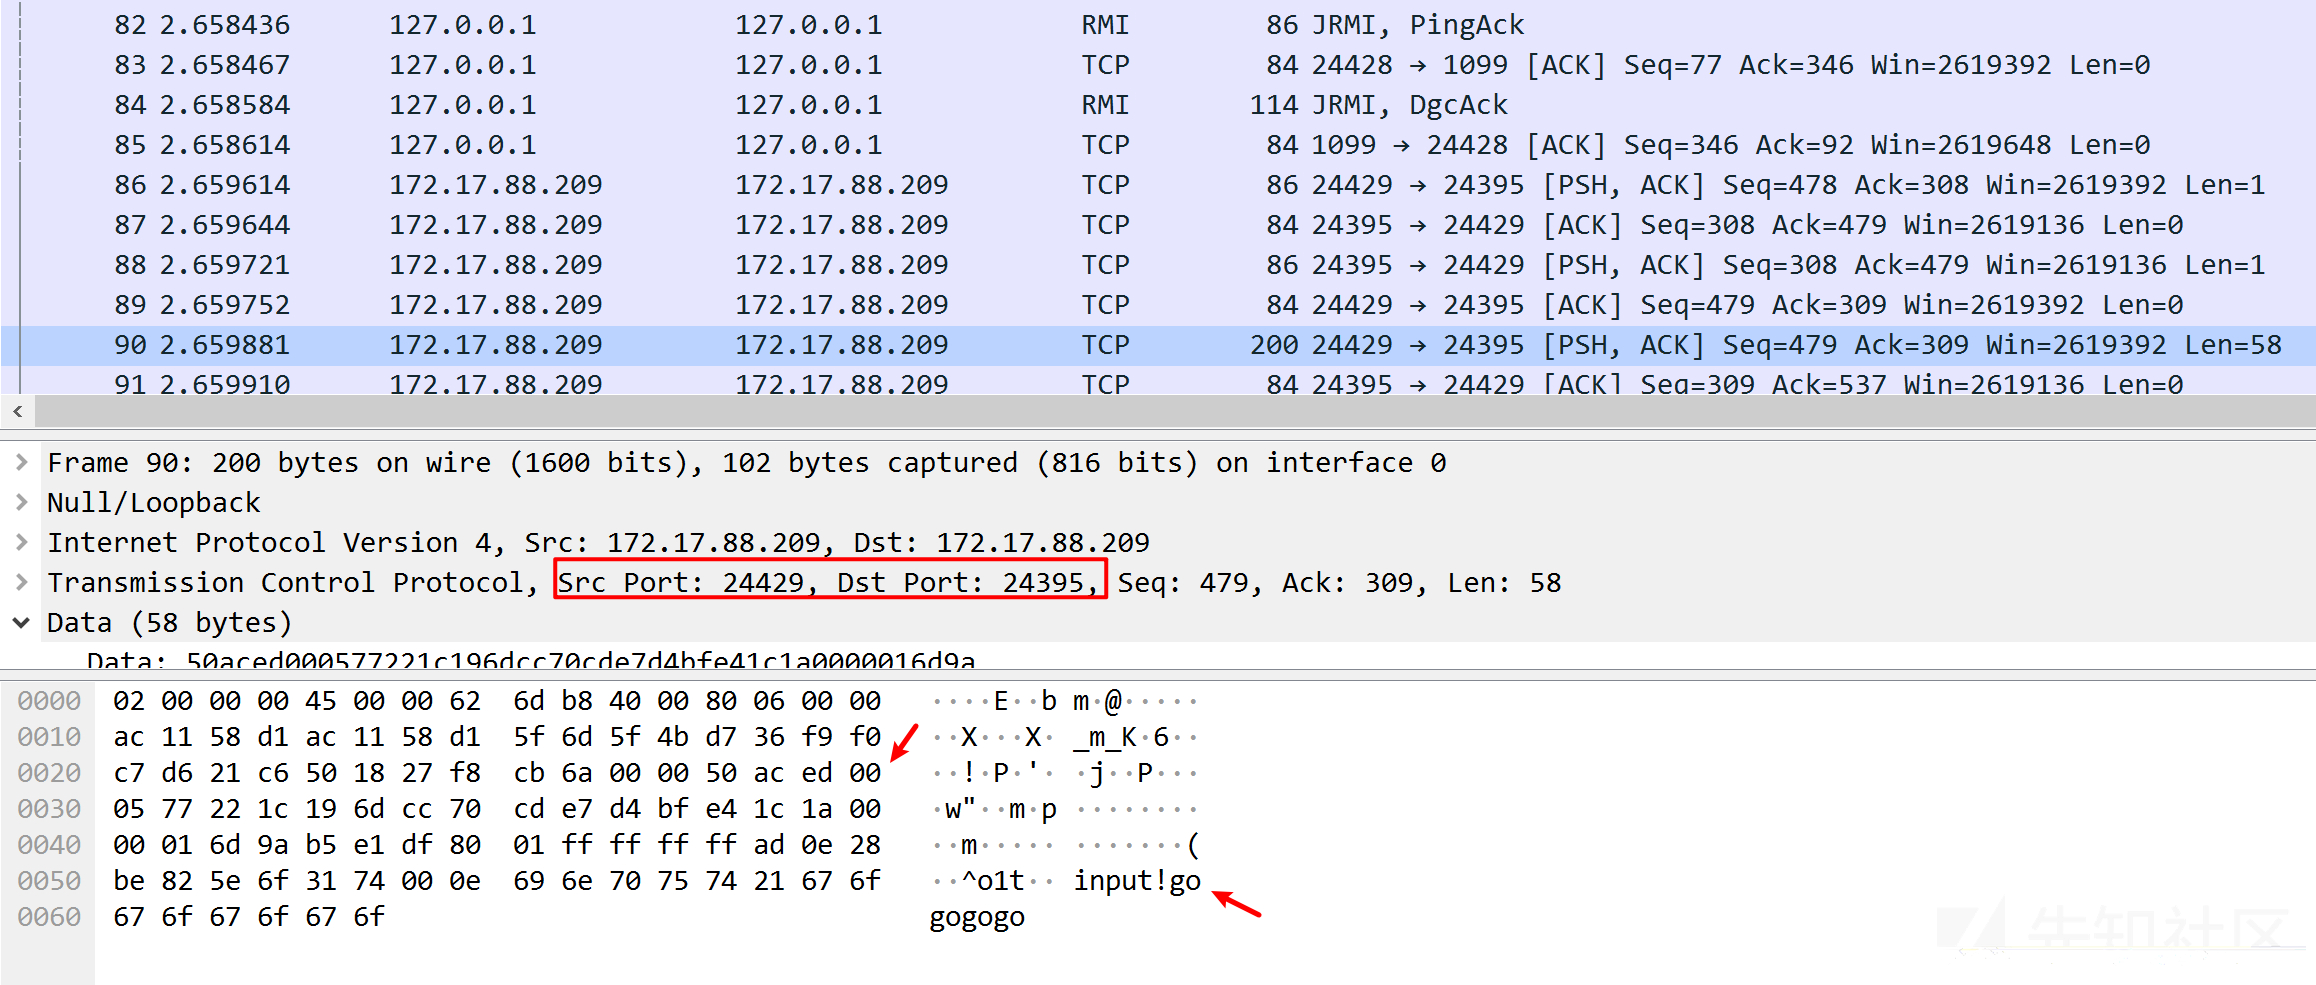Select packet 89 ACK Seq=479 Ack=309 row

[1158, 304]
